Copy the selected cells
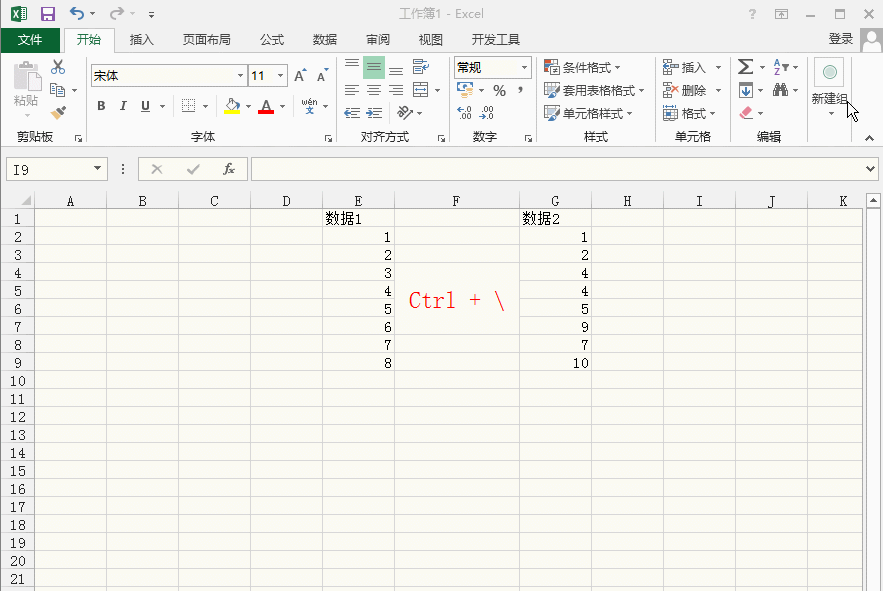The height and width of the screenshot is (591, 883). [x=57, y=90]
